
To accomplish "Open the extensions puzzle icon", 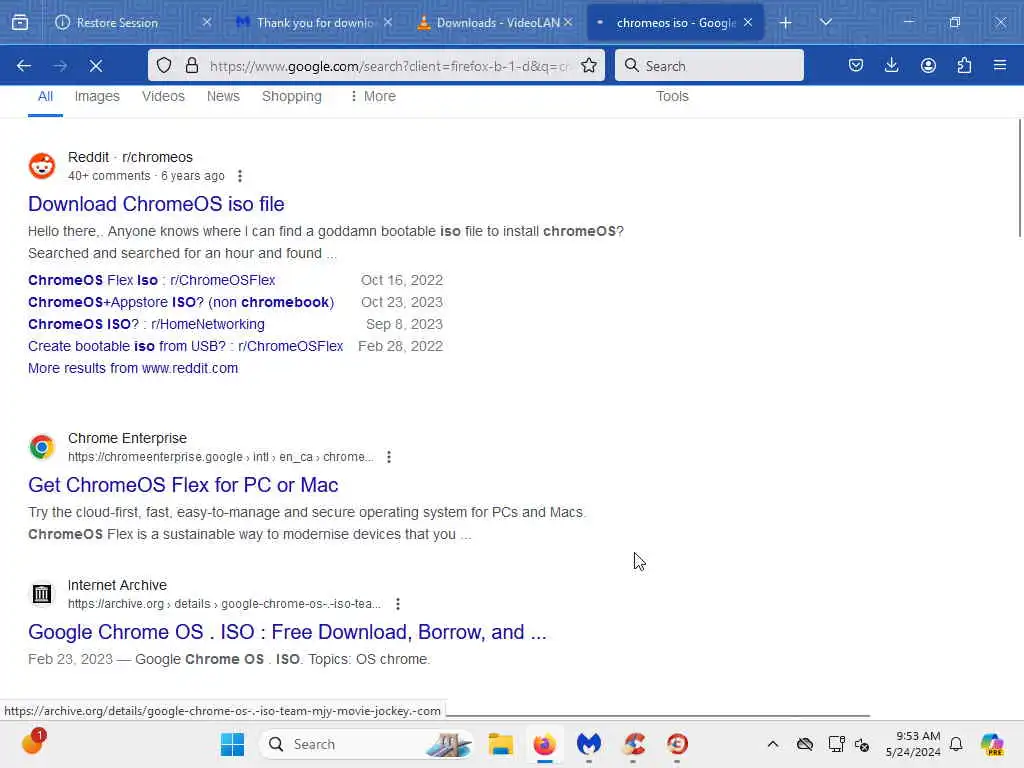I will [x=964, y=65].
